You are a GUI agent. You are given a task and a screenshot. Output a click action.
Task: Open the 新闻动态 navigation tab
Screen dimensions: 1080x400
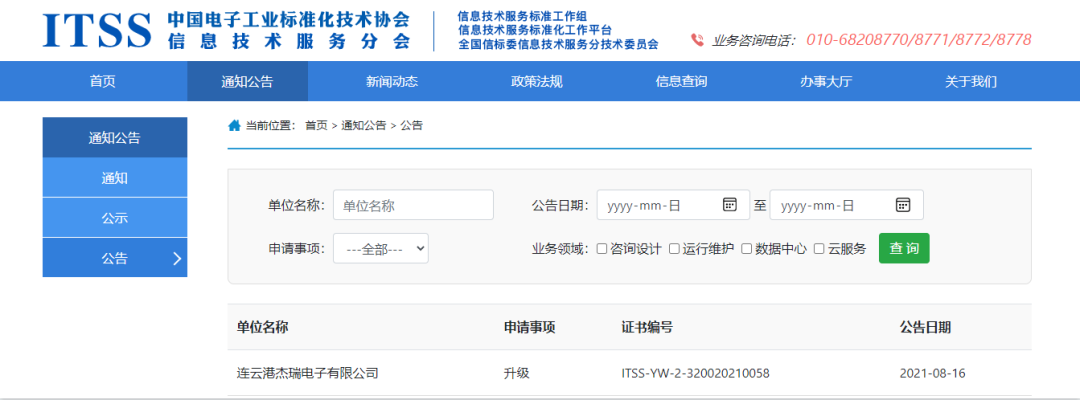click(391, 81)
